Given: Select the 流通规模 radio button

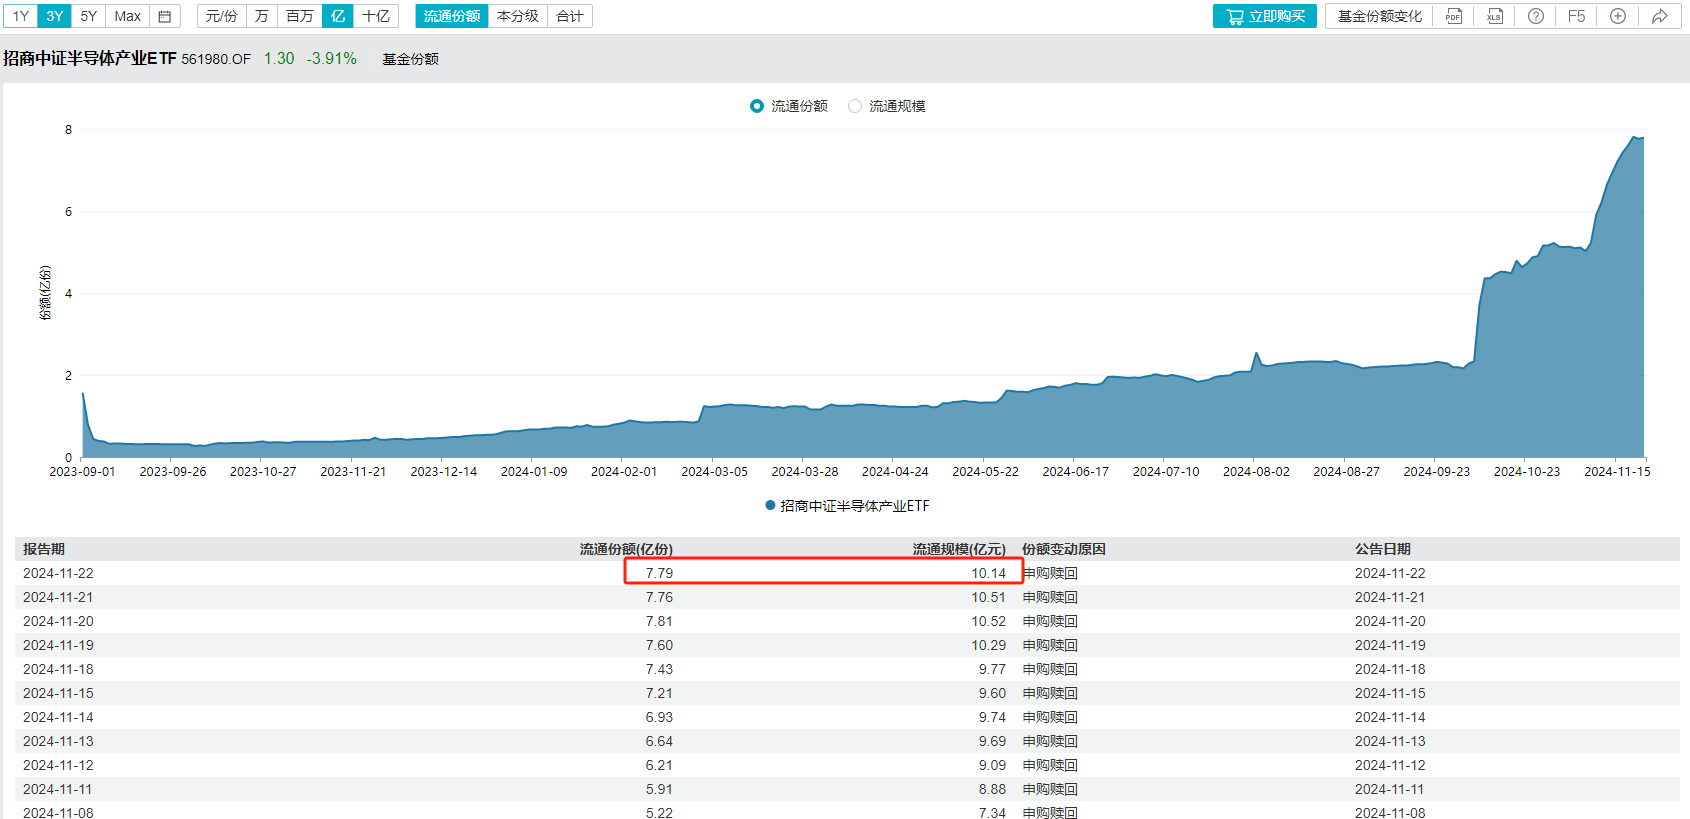Looking at the screenshot, I should [855, 106].
